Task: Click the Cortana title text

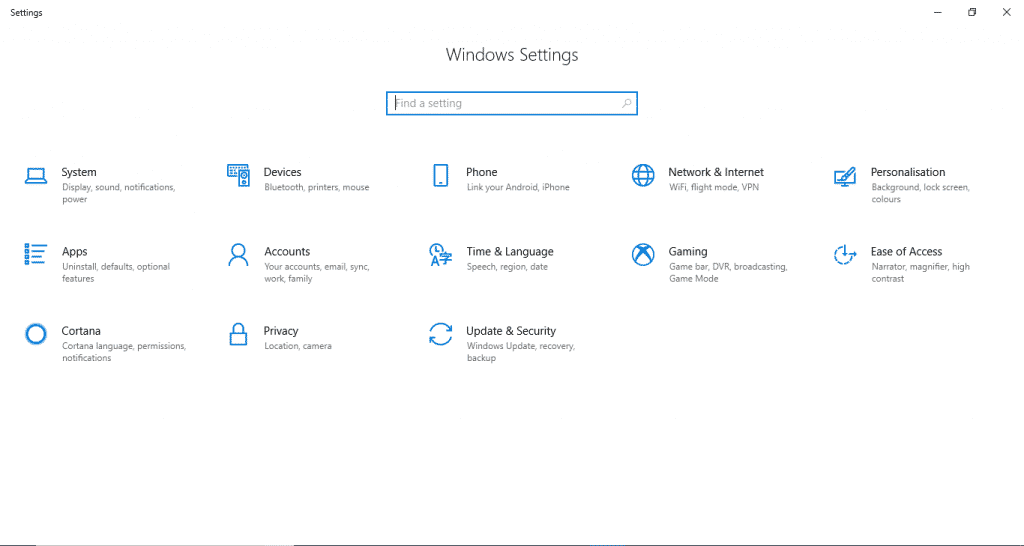Action: pyautogui.click(x=81, y=330)
